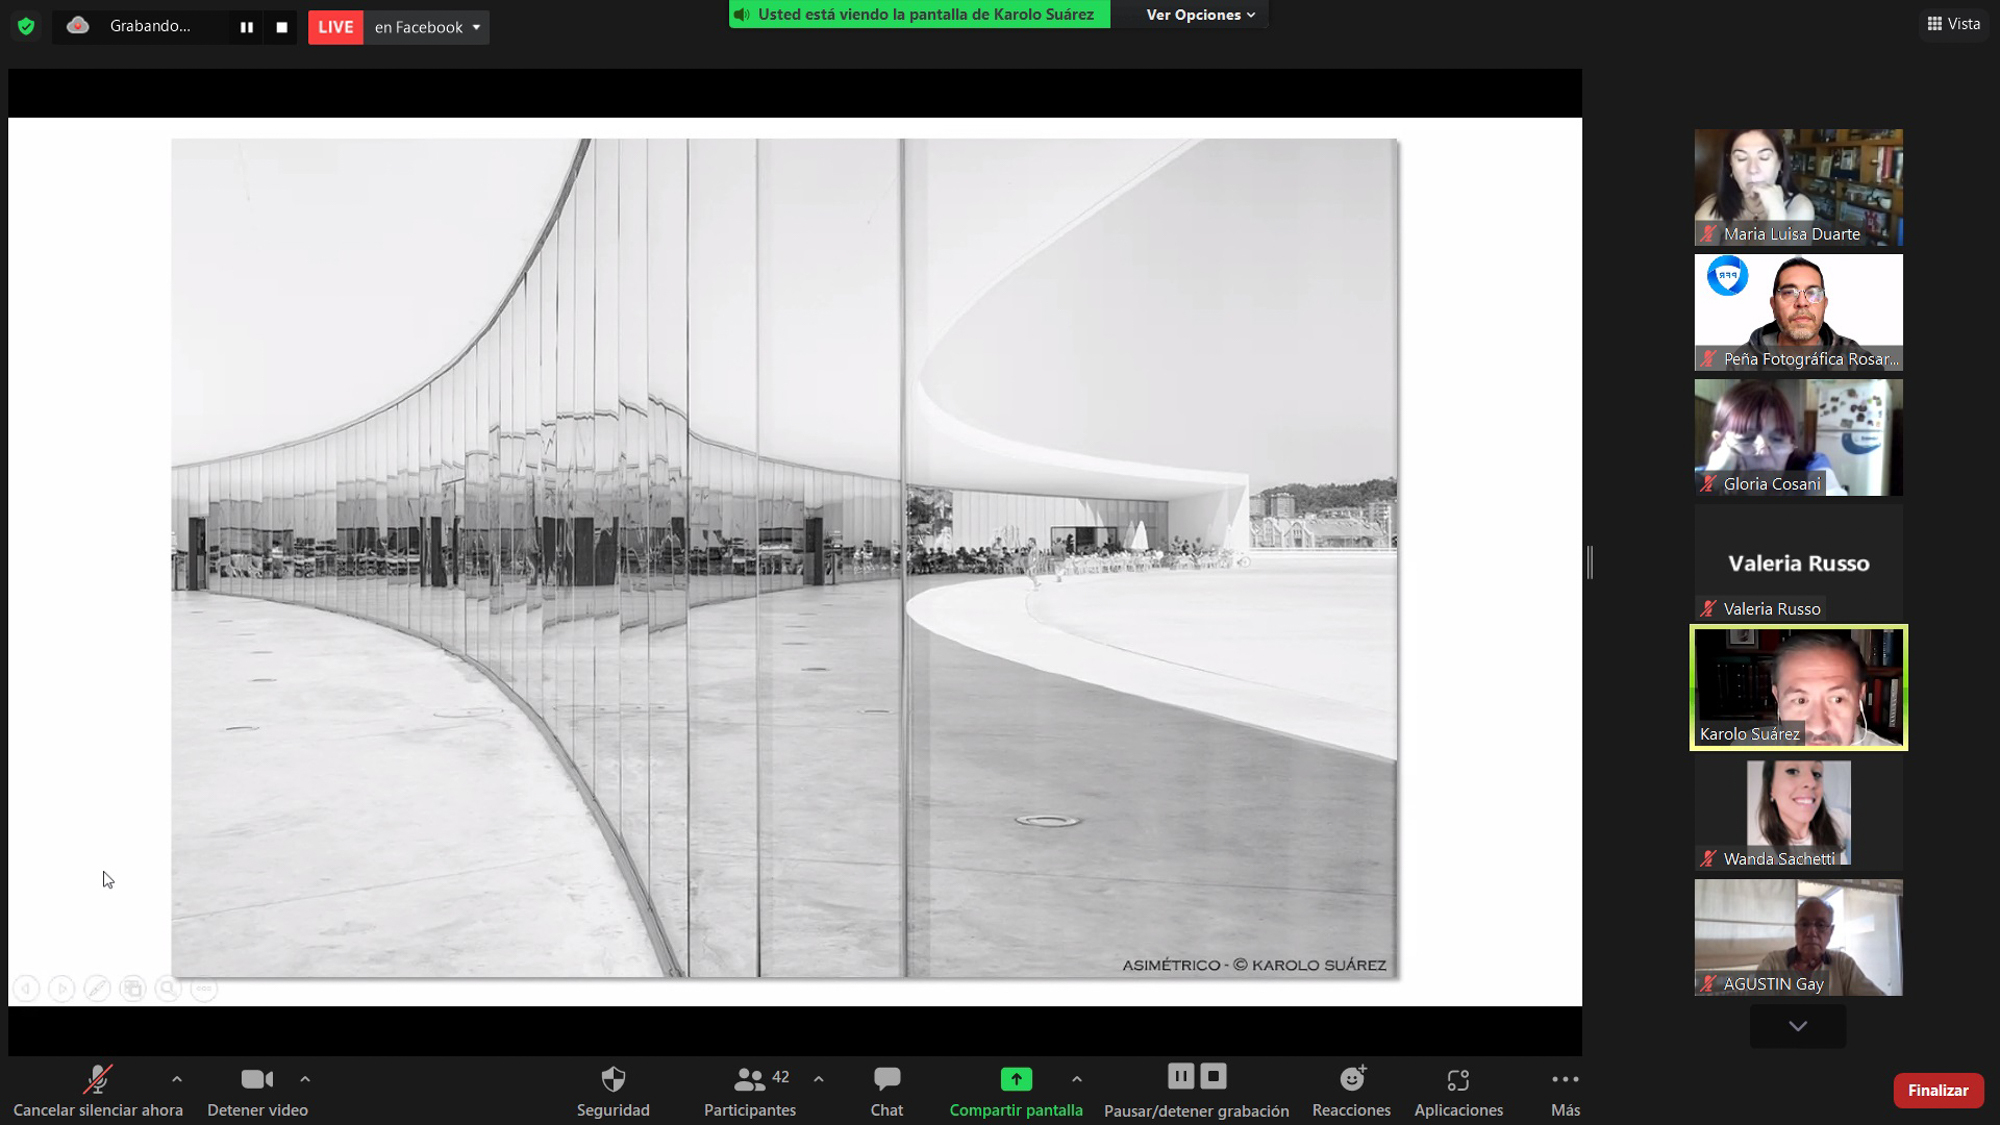Screen dimensions: 2000x1125
Task: Select Gloria Cosani video thumbnail
Action: point(1798,437)
